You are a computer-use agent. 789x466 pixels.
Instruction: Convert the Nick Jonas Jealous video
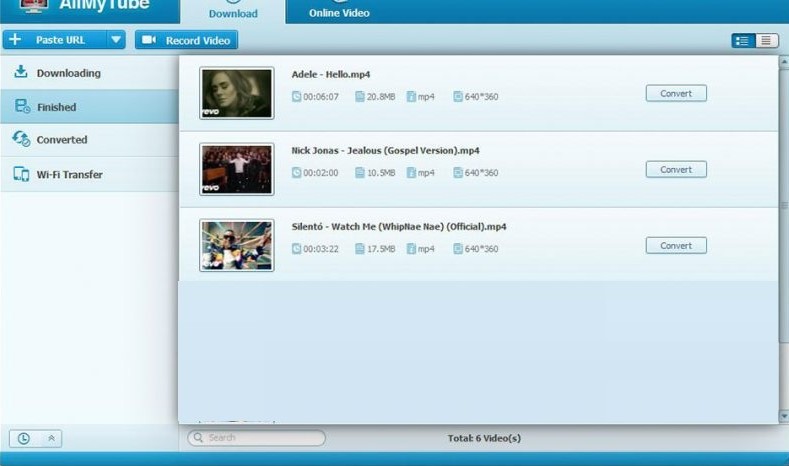tap(676, 170)
